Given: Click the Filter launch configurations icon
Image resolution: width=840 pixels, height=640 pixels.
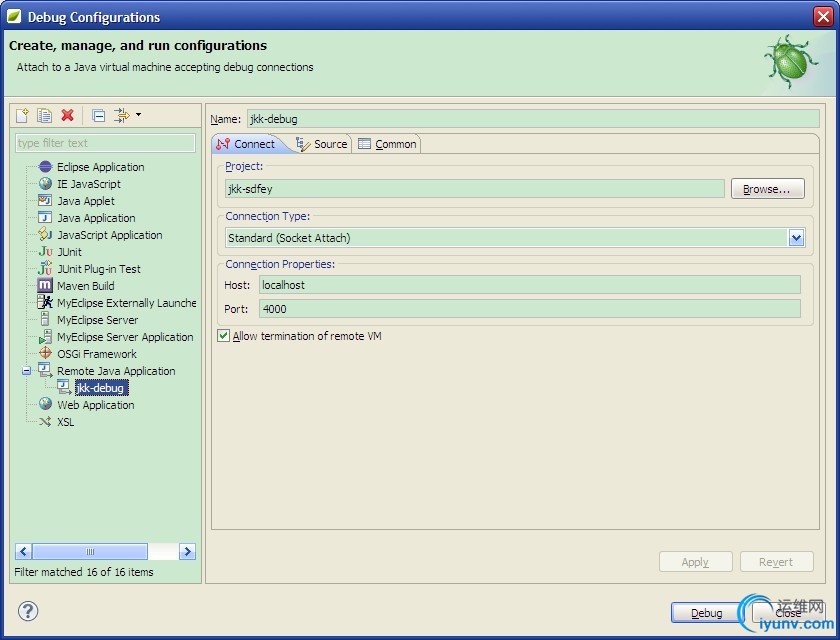Looking at the screenshot, I should click(122, 115).
